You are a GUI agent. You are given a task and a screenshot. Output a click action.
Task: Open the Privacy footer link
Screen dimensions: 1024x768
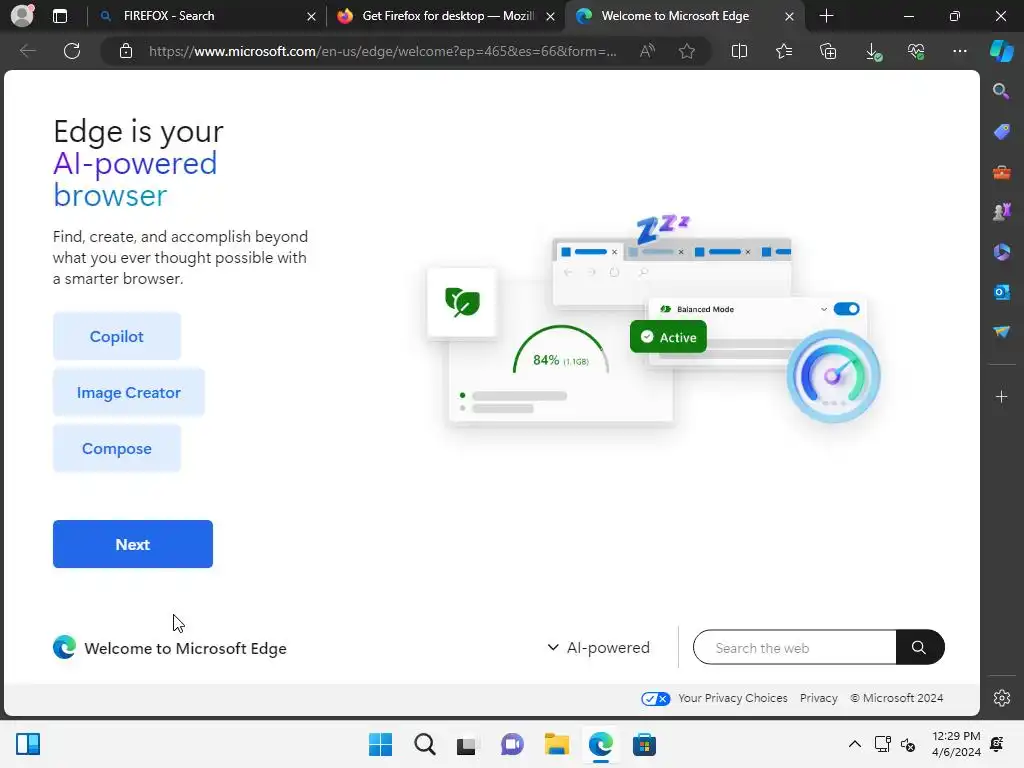pyautogui.click(x=818, y=698)
